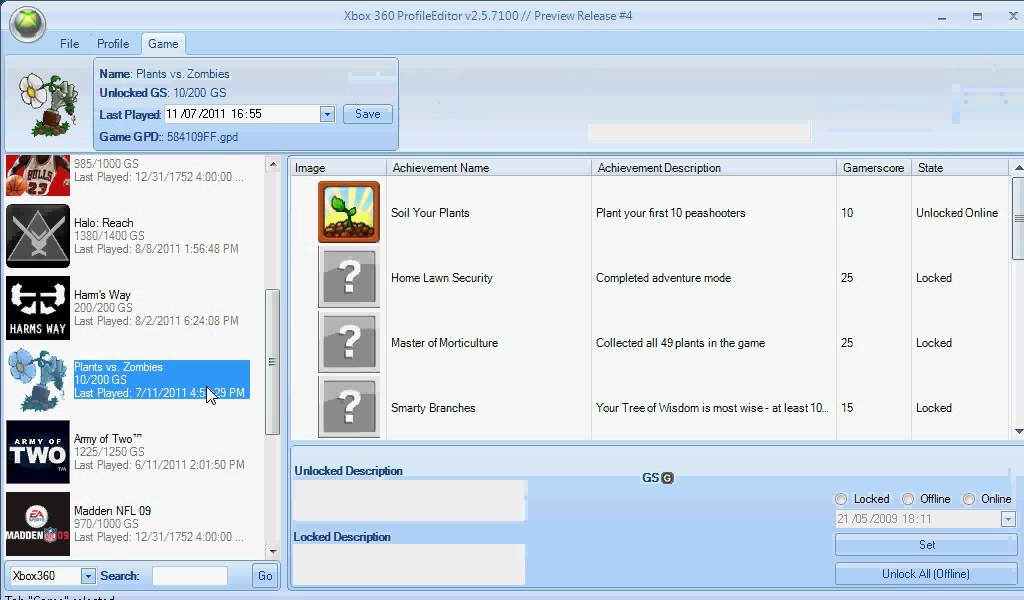This screenshot has width=1024, height=600.
Task: Select the Online radio button
Action: pyautogui.click(x=968, y=499)
